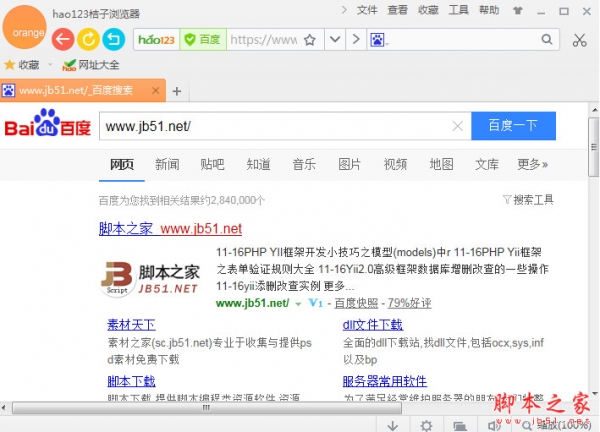Switch to the 音乐 tab

[x=304, y=165]
